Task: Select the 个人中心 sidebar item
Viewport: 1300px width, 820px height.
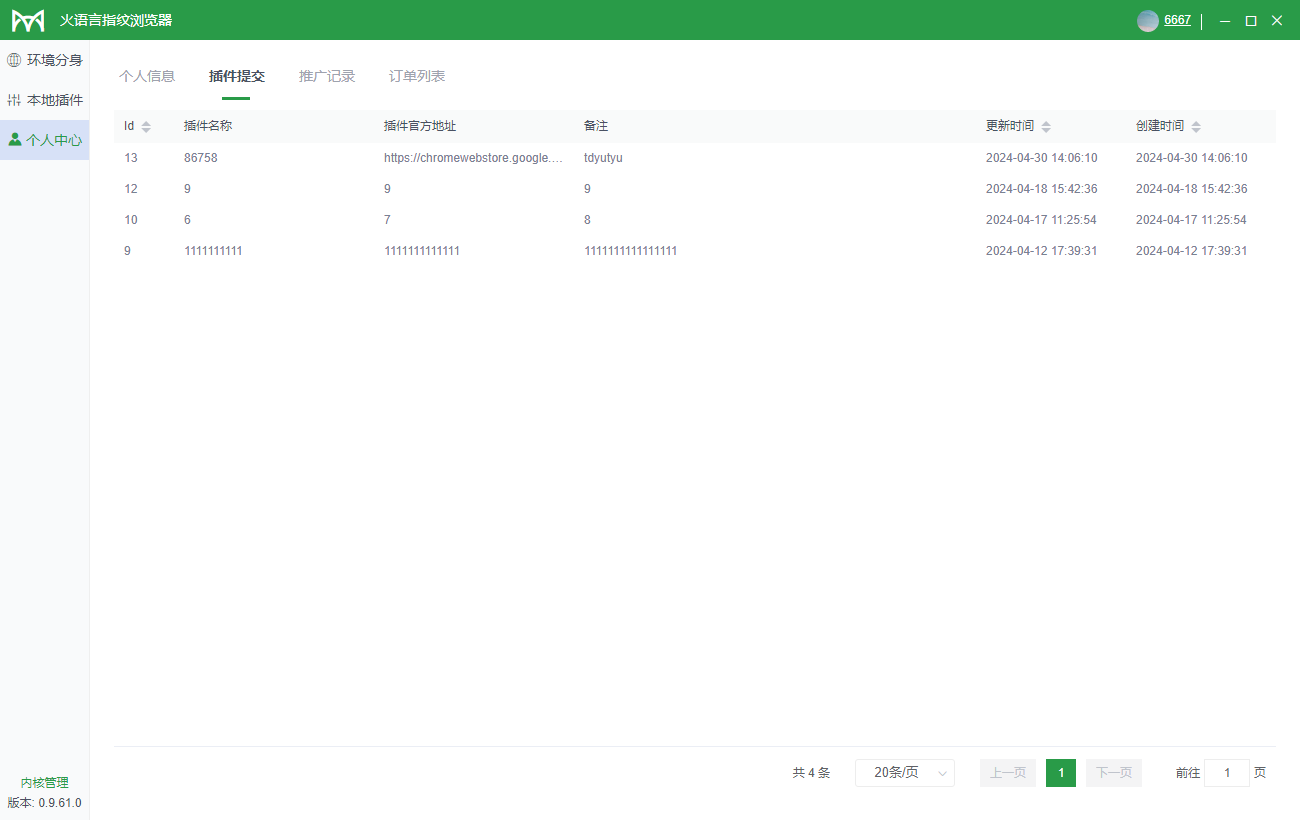Action: click(45, 140)
